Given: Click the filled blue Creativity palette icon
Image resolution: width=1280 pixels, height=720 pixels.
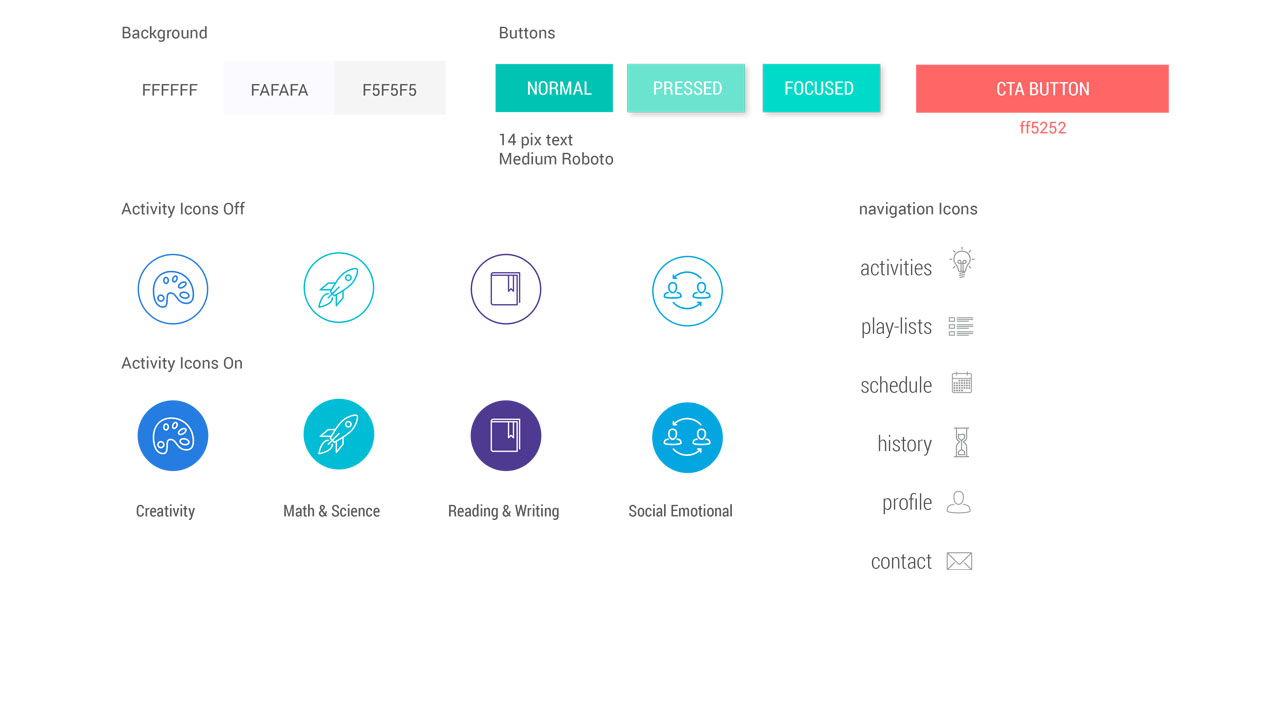Looking at the screenshot, I should point(173,436).
